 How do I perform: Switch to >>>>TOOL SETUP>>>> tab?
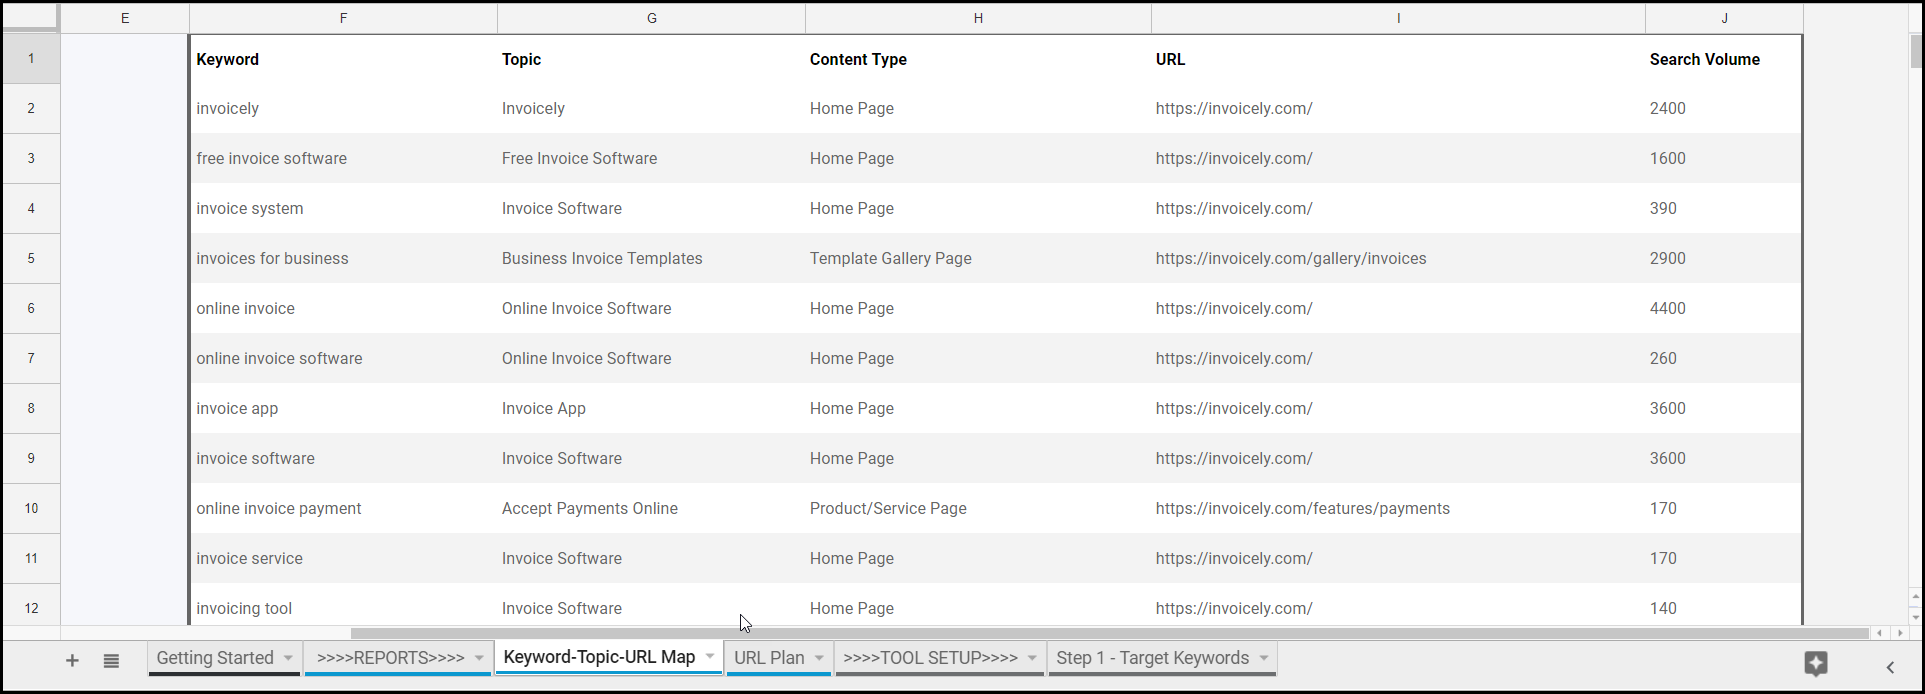pos(930,658)
